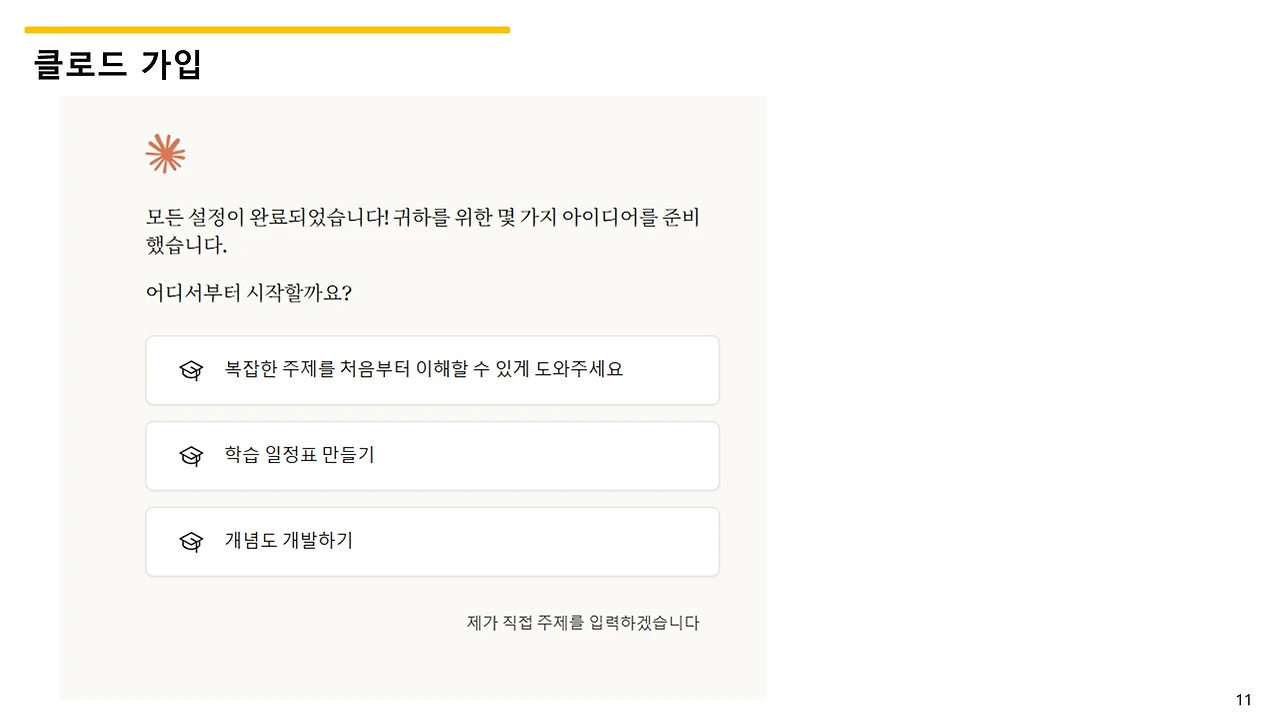Click the custom topic entry link below cards
1280x720 pixels.
(583, 622)
